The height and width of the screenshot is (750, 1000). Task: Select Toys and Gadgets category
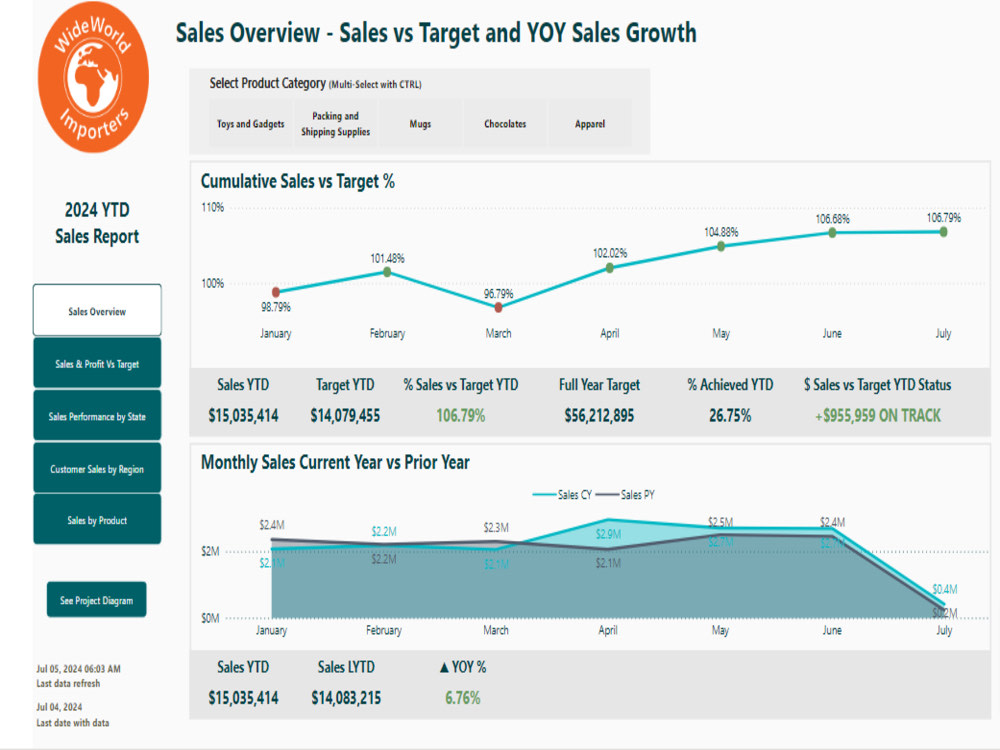[251, 124]
